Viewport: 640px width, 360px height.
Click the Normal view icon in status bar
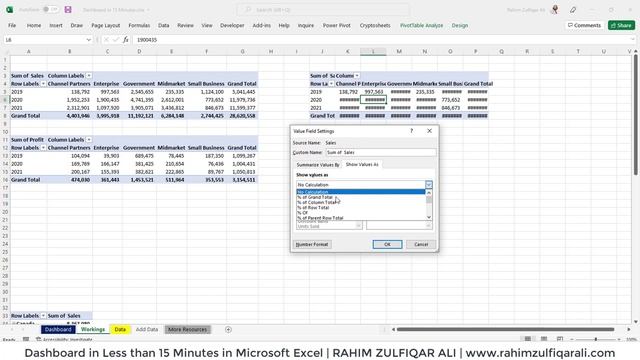coord(528,339)
